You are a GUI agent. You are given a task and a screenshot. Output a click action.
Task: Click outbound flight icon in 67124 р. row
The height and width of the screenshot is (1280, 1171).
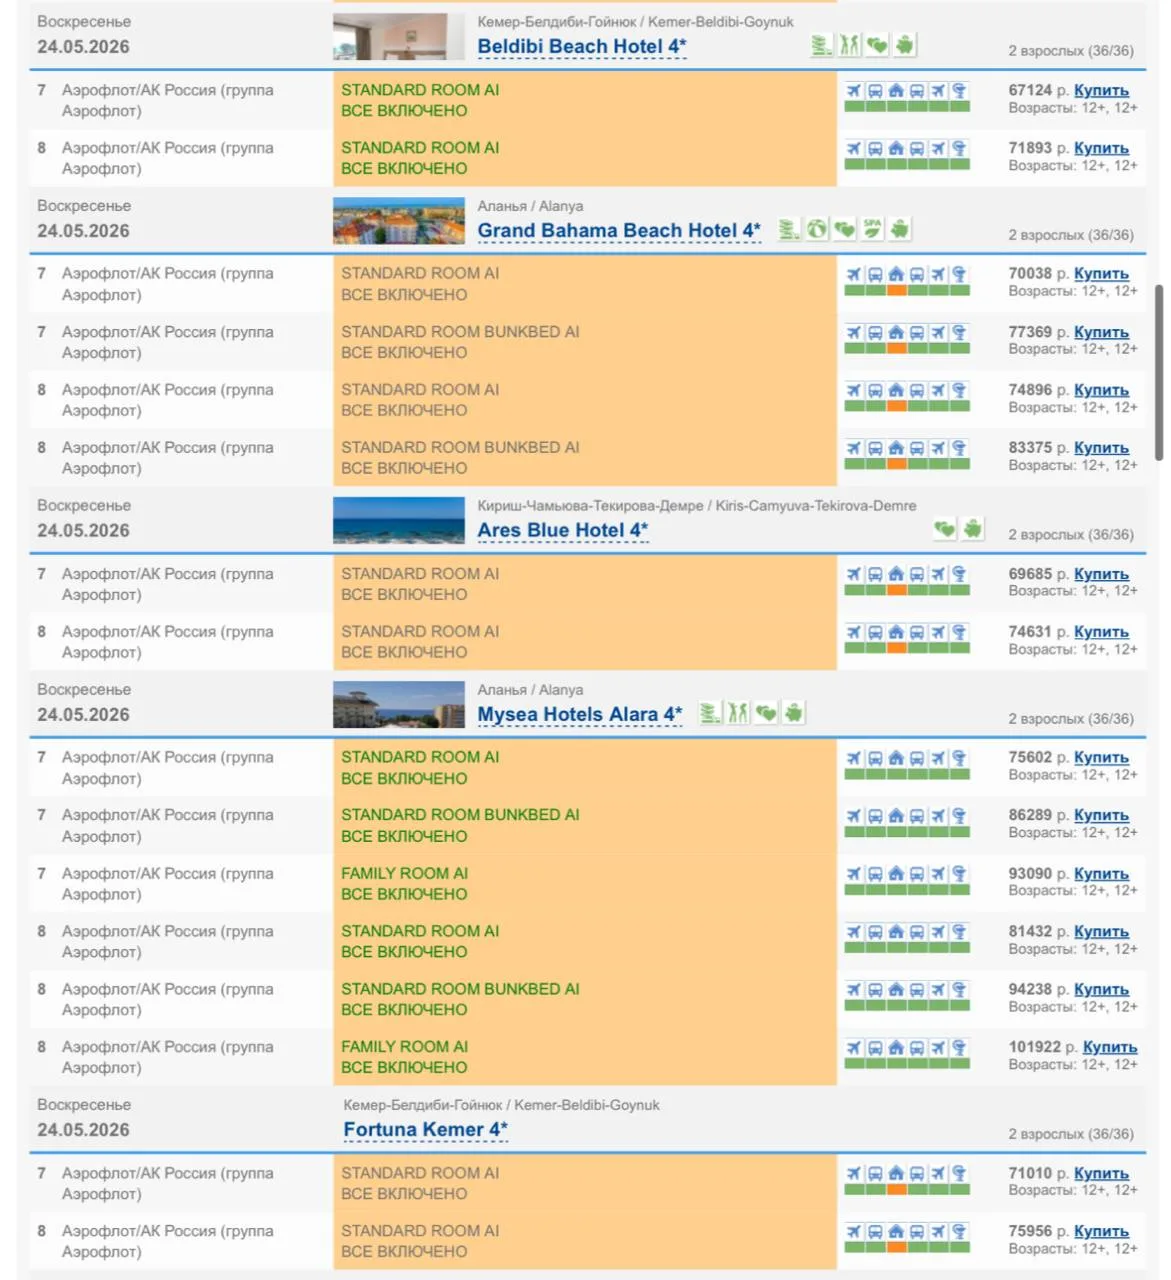pyautogui.click(x=854, y=91)
